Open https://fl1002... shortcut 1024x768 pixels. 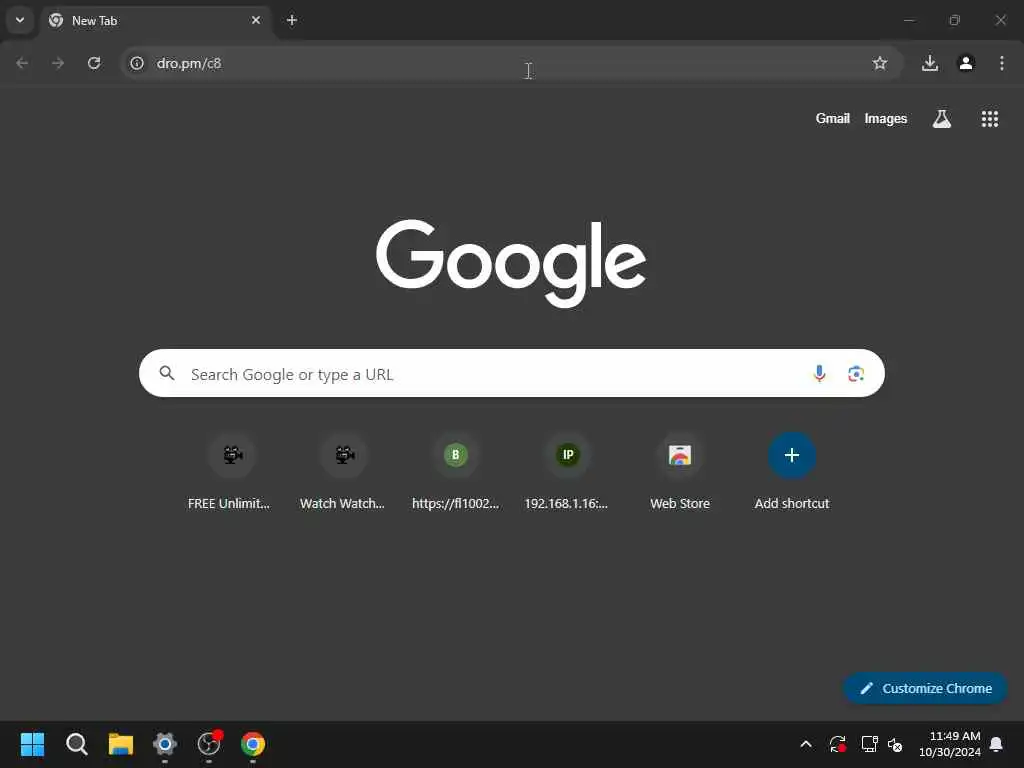pos(455,472)
